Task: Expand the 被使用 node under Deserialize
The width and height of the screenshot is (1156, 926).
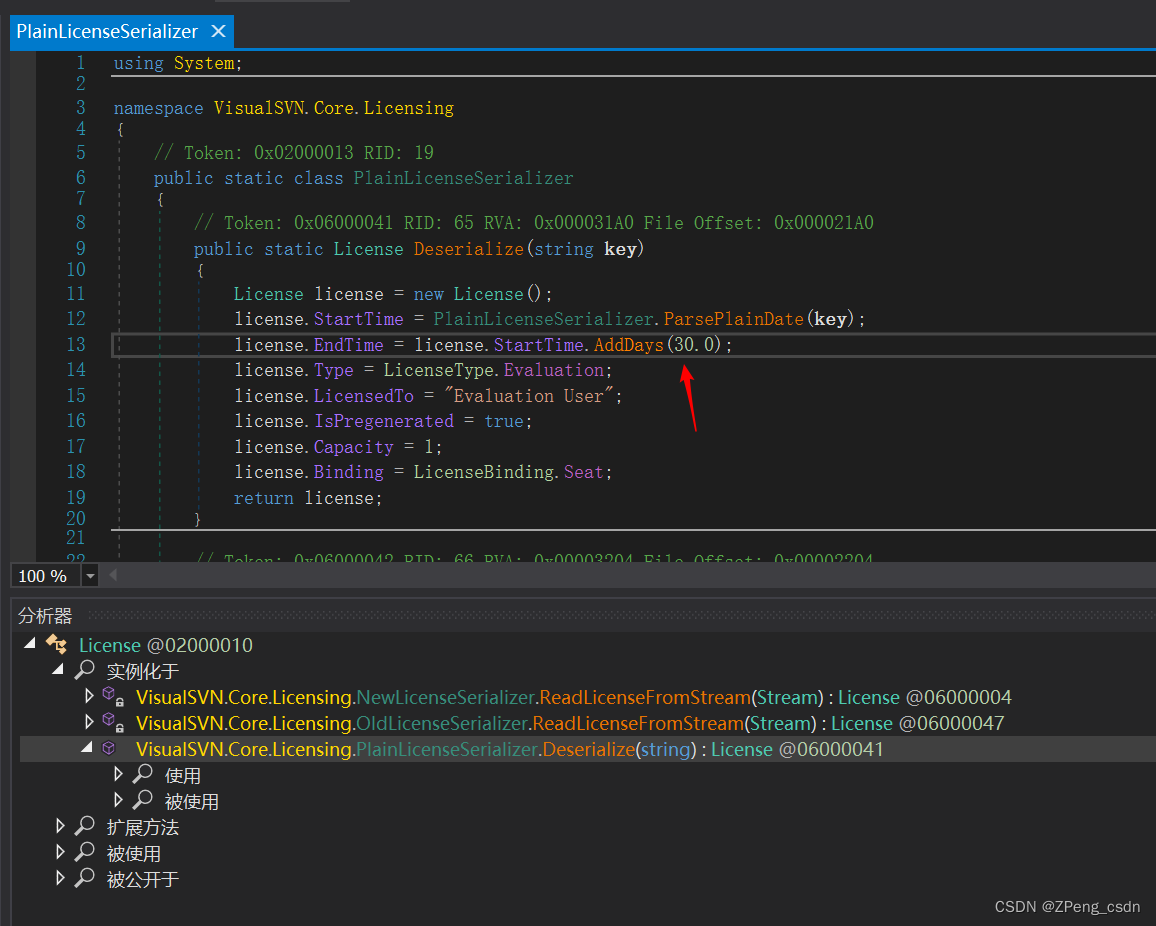Action: 118,799
